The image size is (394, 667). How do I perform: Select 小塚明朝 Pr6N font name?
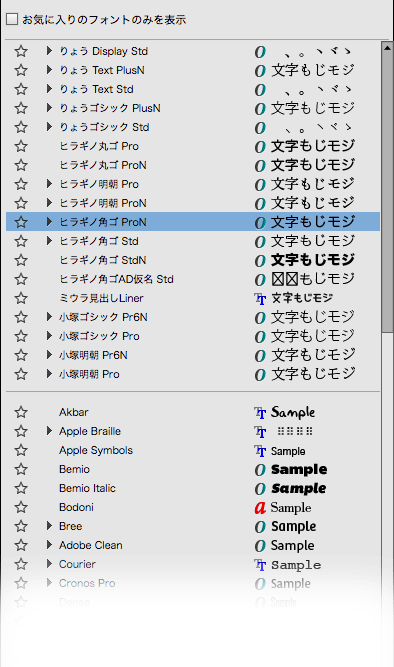click(93, 355)
